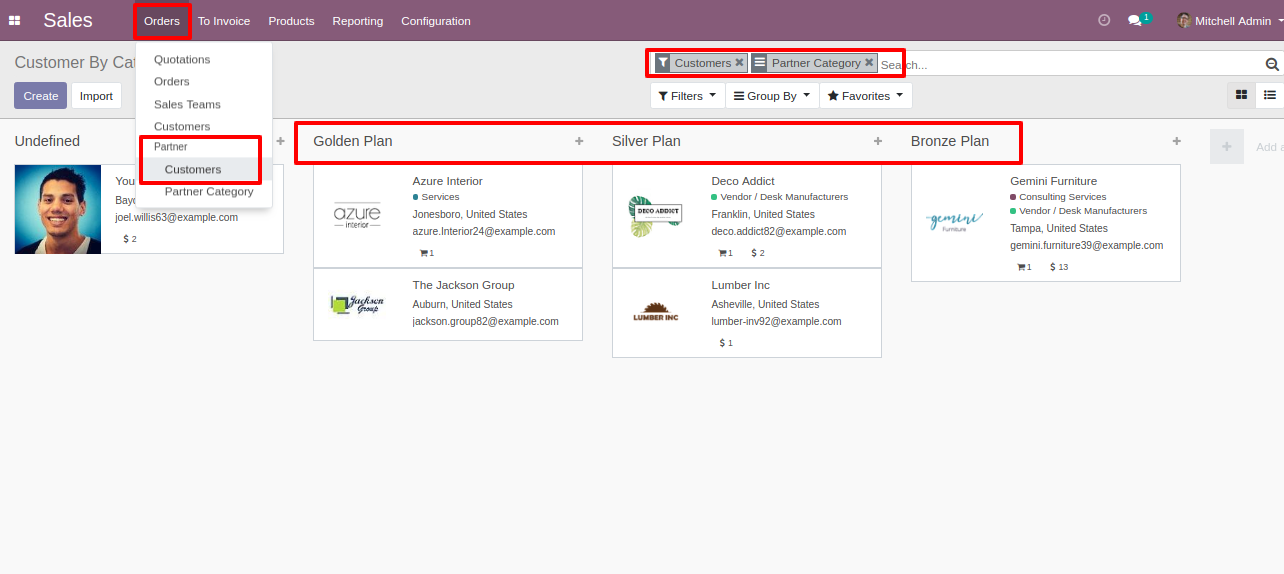The height and width of the screenshot is (574, 1284).
Task: Click the group icon in Partner Category facet
Action: point(760,63)
